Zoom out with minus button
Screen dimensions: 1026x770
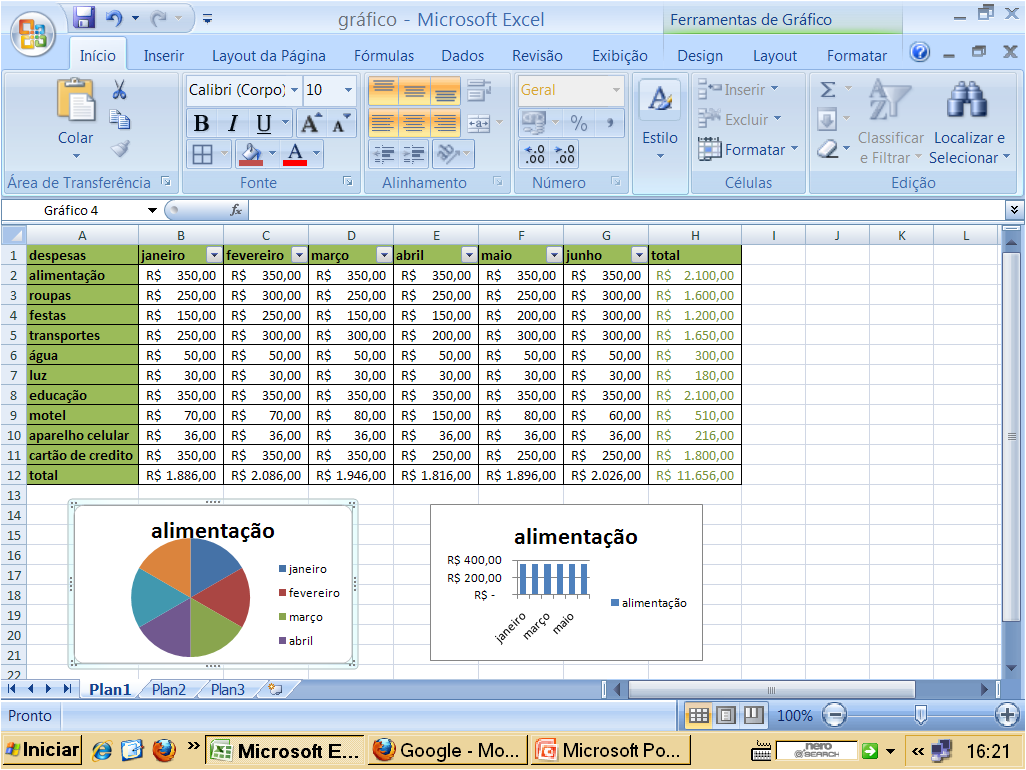click(834, 715)
